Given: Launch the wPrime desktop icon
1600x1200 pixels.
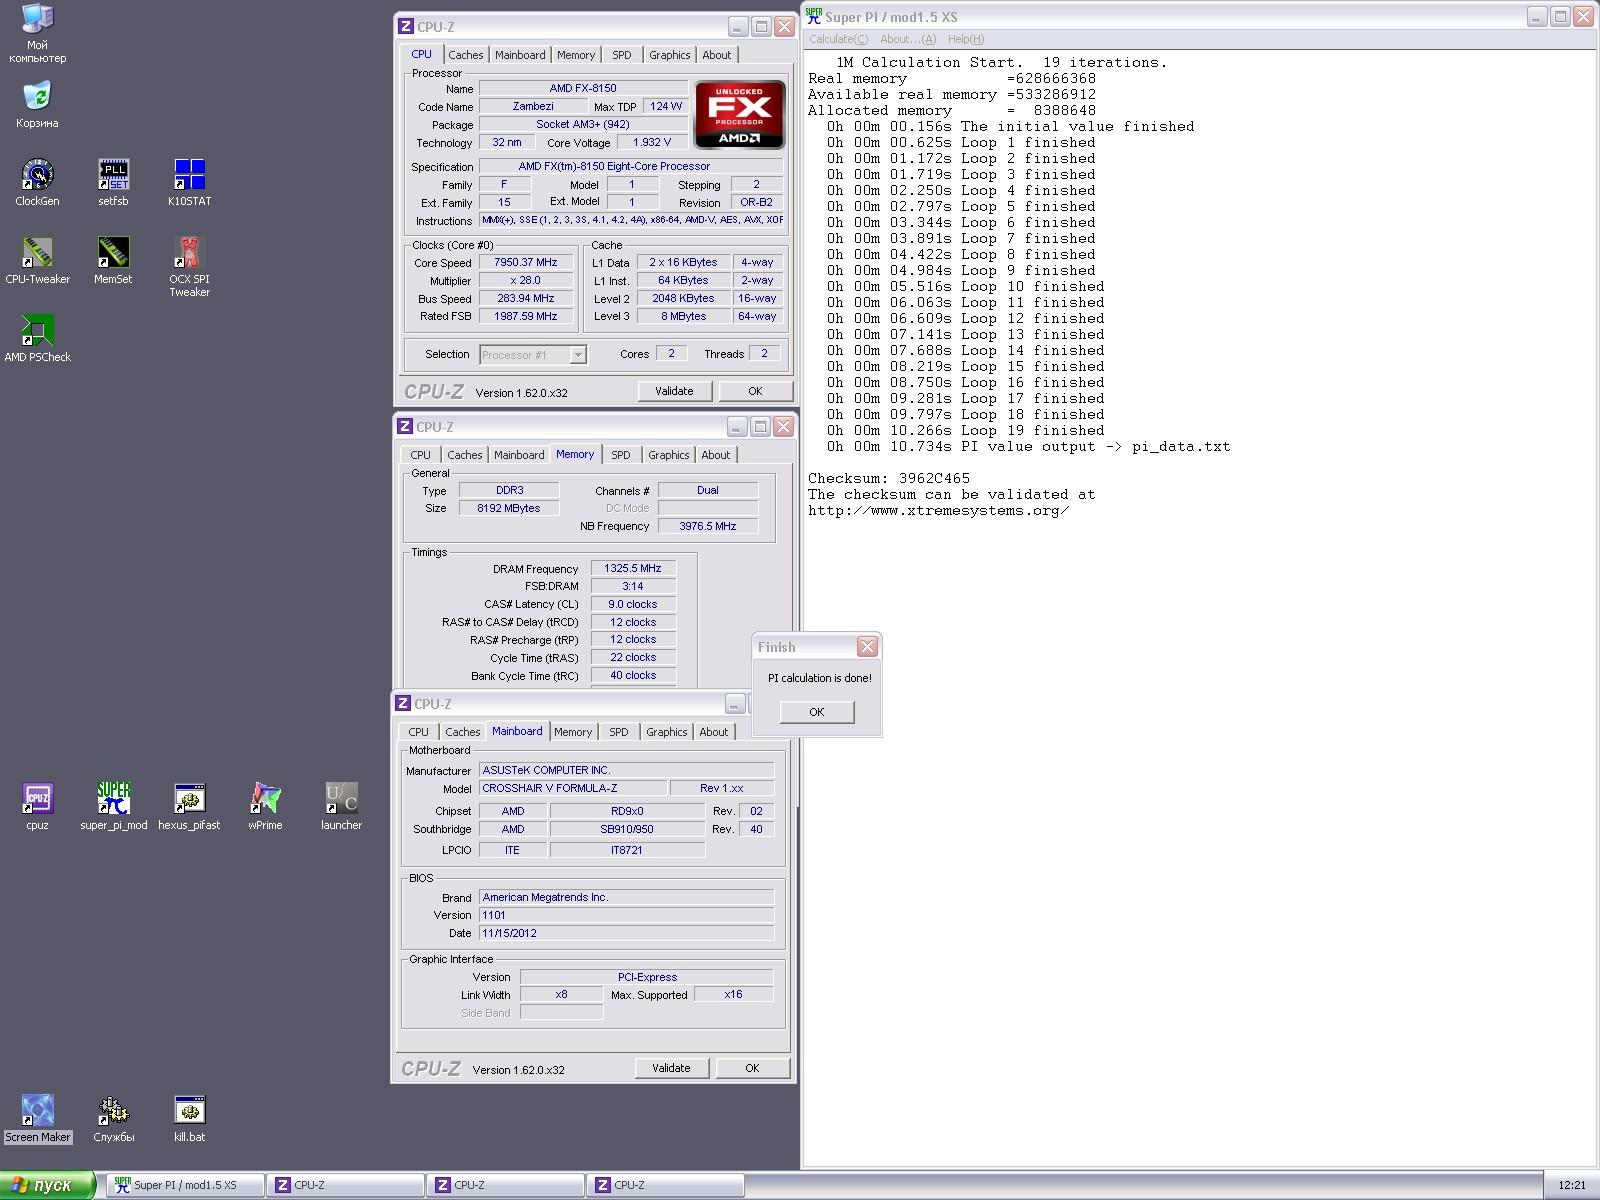Looking at the screenshot, I should 265,806.
